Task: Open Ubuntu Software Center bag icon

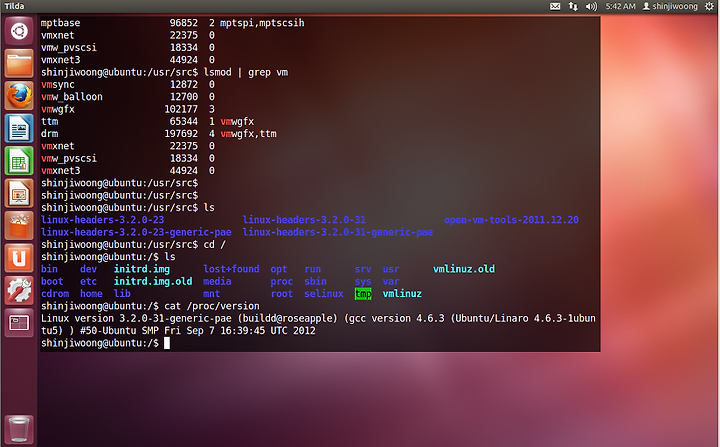Action: coord(19,226)
